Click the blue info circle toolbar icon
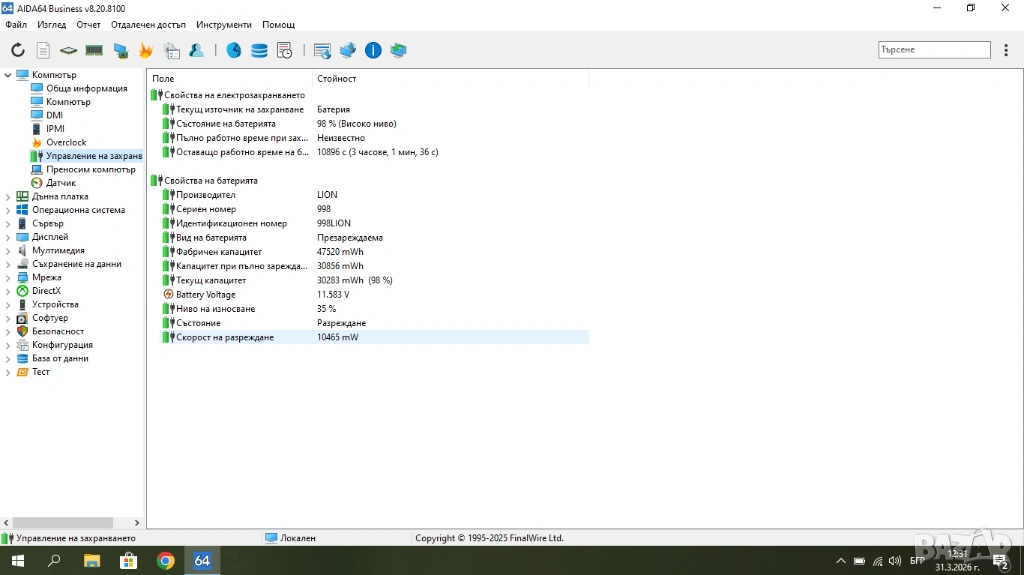 pos(373,50)
